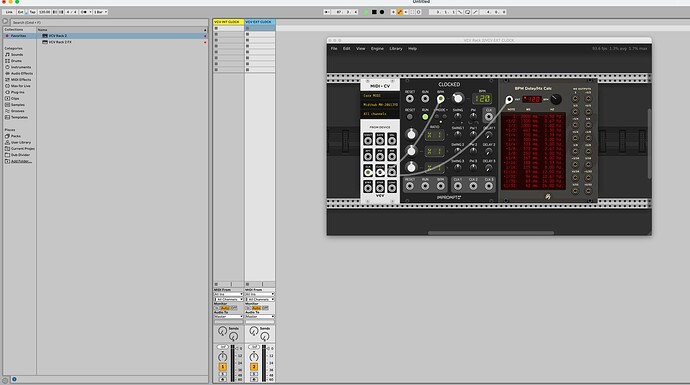Open the Clips category in browser
The image size is (690, 385).
tap(15, 99)
